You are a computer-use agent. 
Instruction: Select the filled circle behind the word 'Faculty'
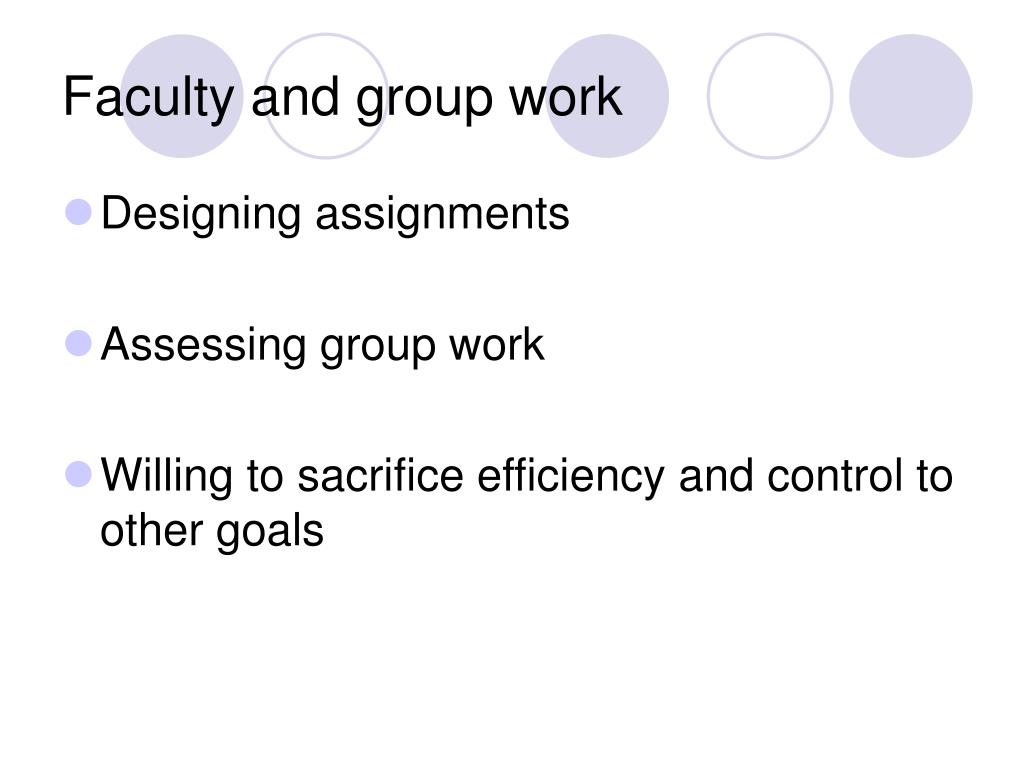(182, 96)
